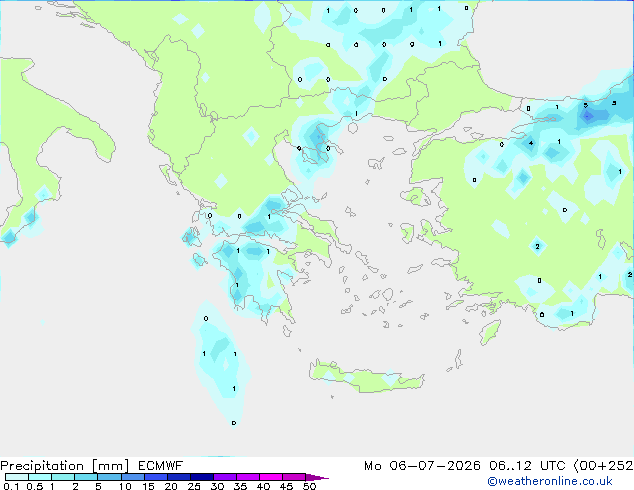This screenshot has width=634, height=490.
Task: Click the 1–2 mm legend color swatch
Action: [63, 477]
